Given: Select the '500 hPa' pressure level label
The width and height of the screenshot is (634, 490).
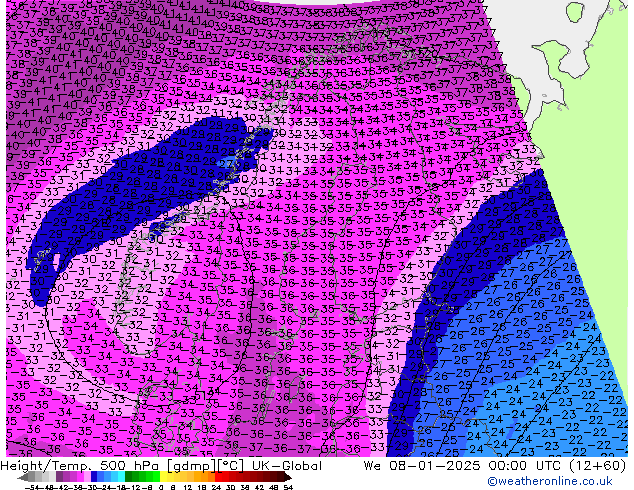Looking at the screenshot, I should coord(129,466).
